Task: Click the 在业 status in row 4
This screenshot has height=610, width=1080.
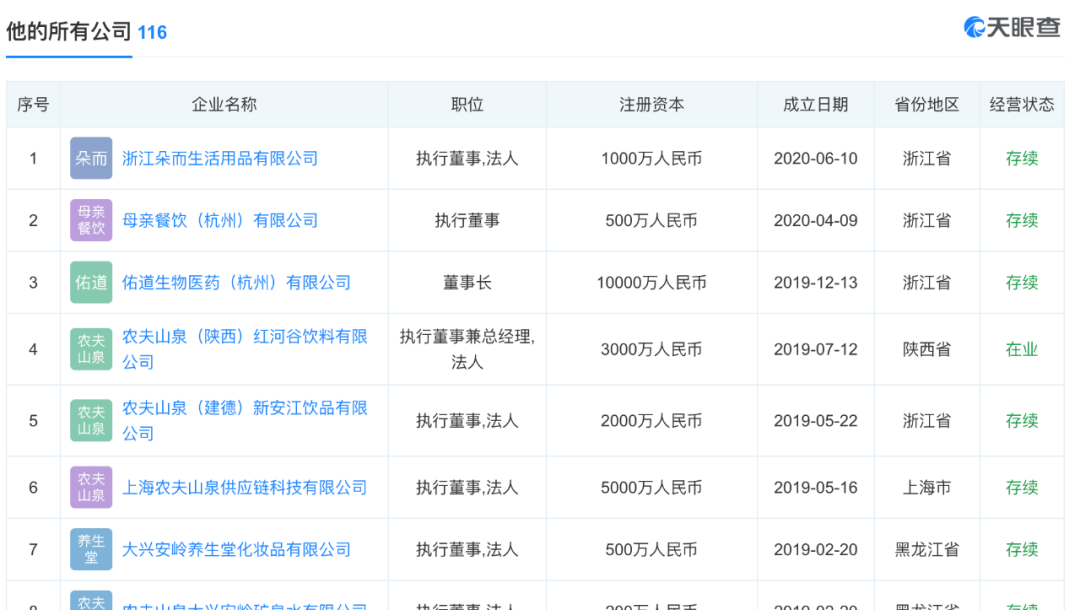Action: [x=1021, y=349]
